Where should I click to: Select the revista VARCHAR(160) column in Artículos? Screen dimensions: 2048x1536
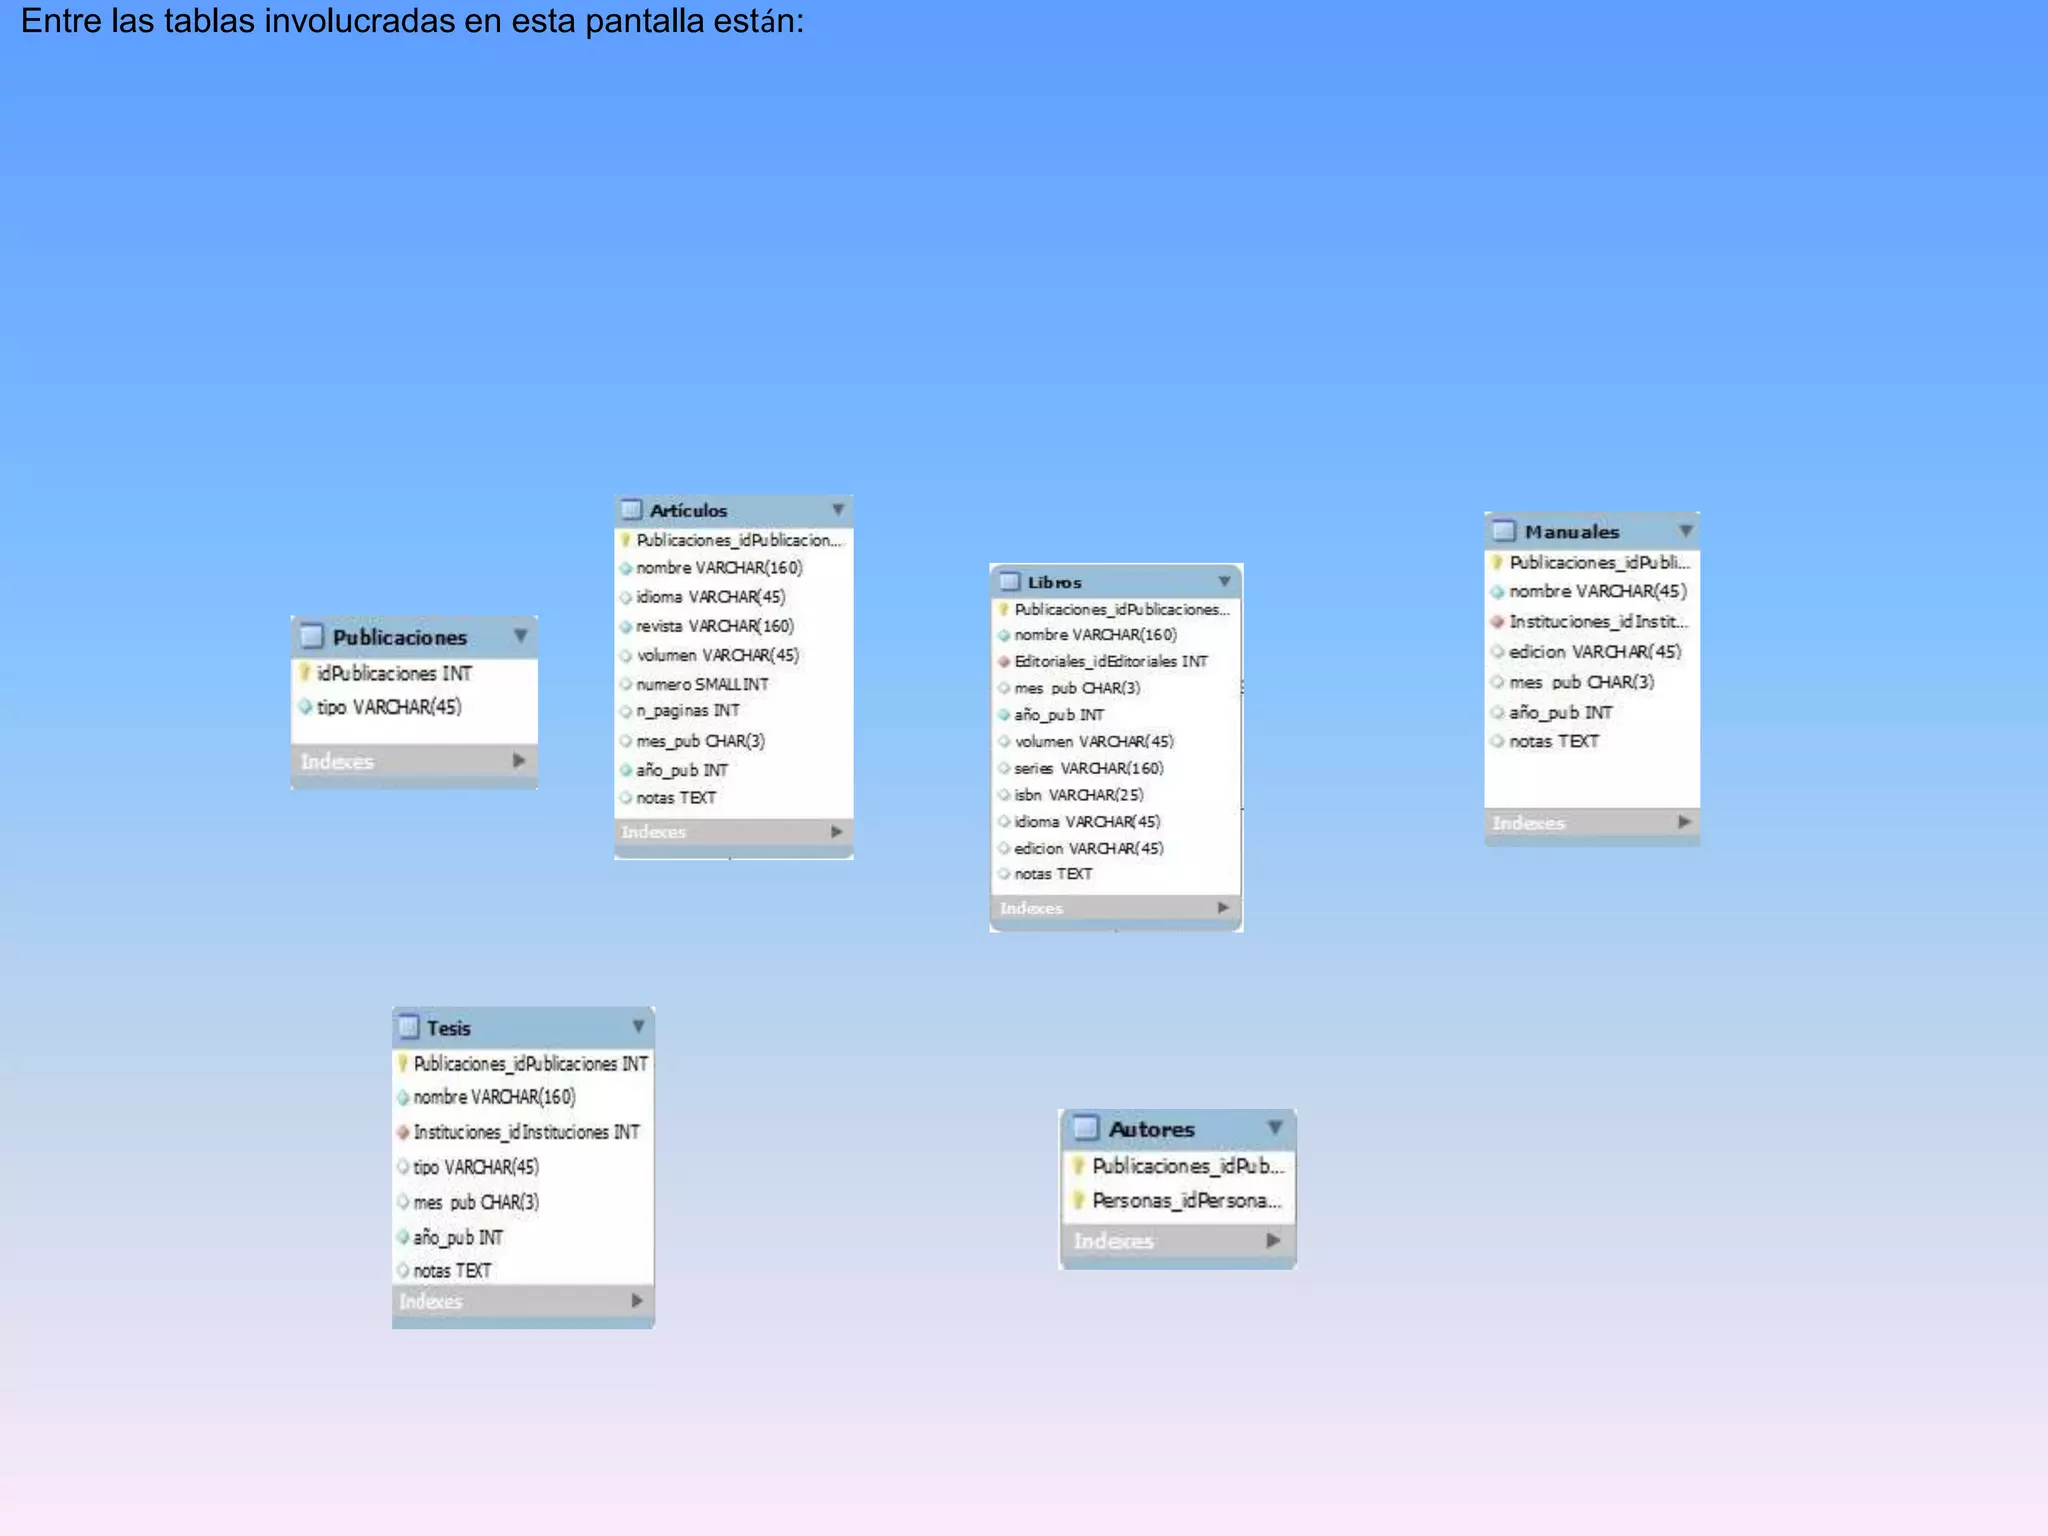[x=714, y=626]
